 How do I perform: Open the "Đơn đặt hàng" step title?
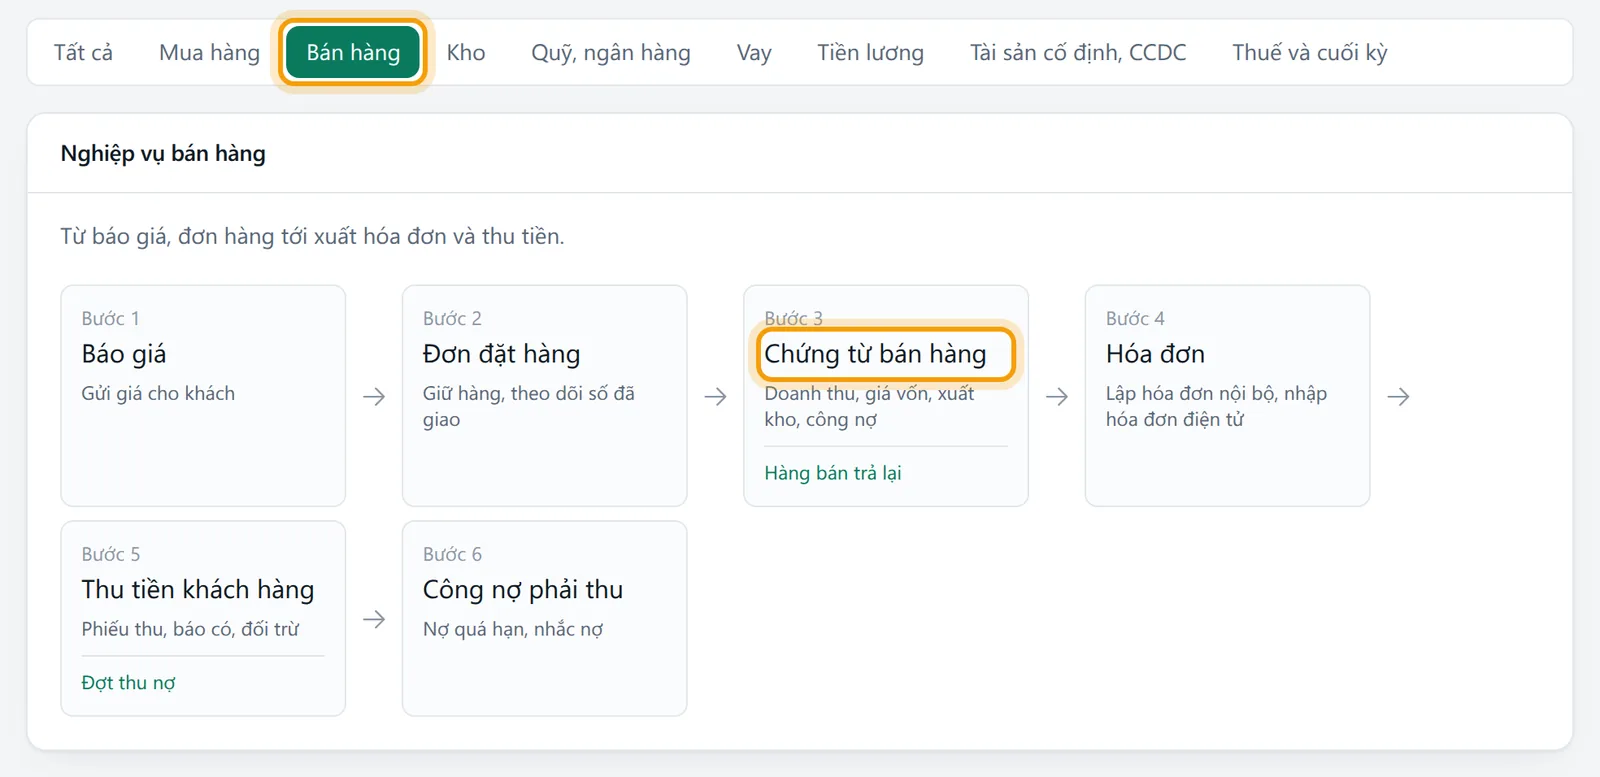click(x=501, y=354)
